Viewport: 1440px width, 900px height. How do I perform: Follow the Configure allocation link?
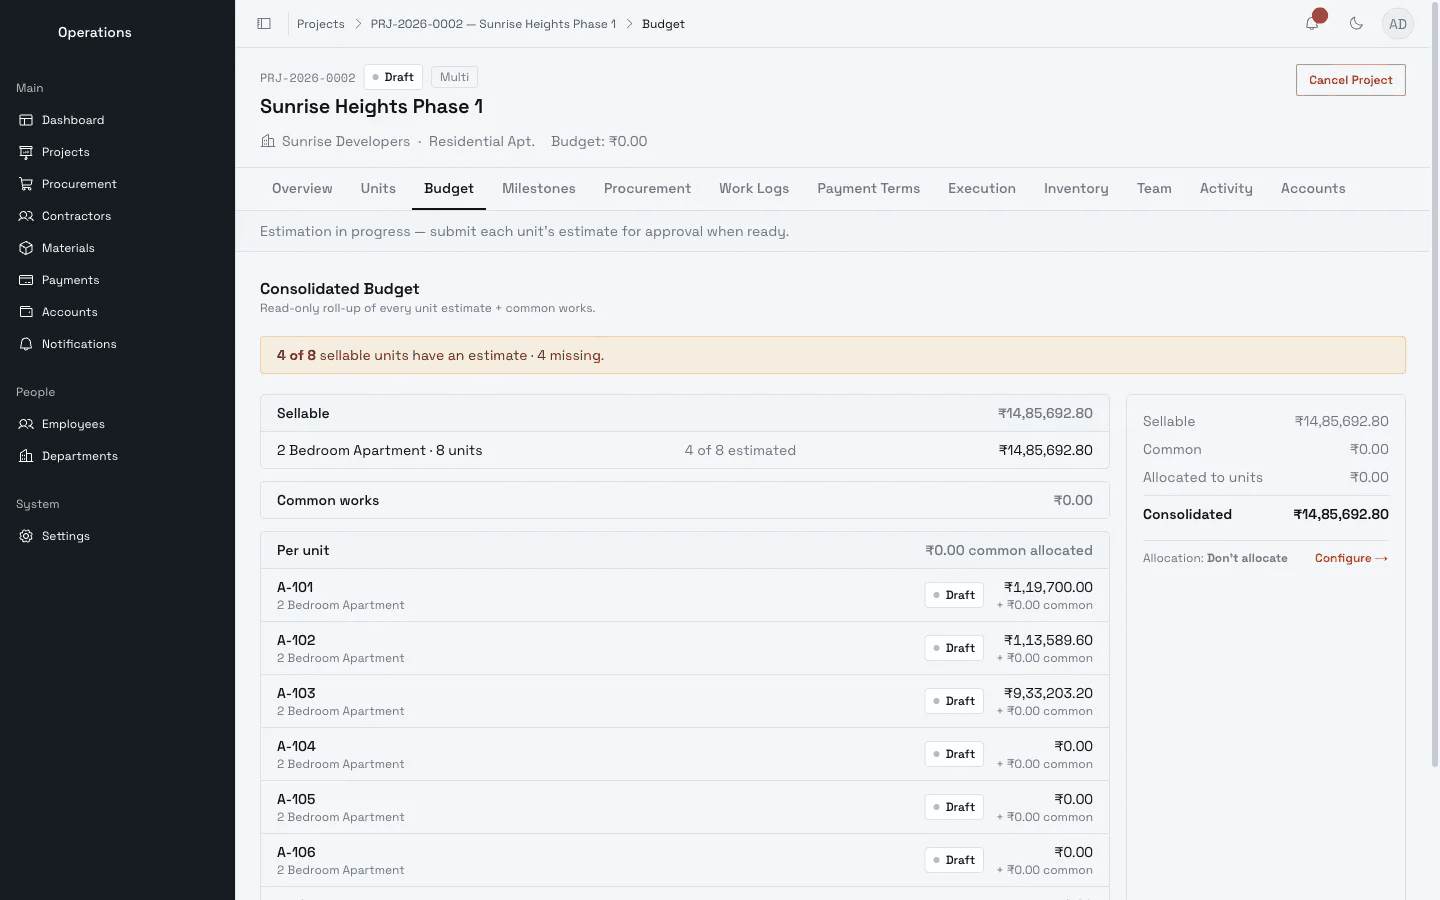[1351, 558]
